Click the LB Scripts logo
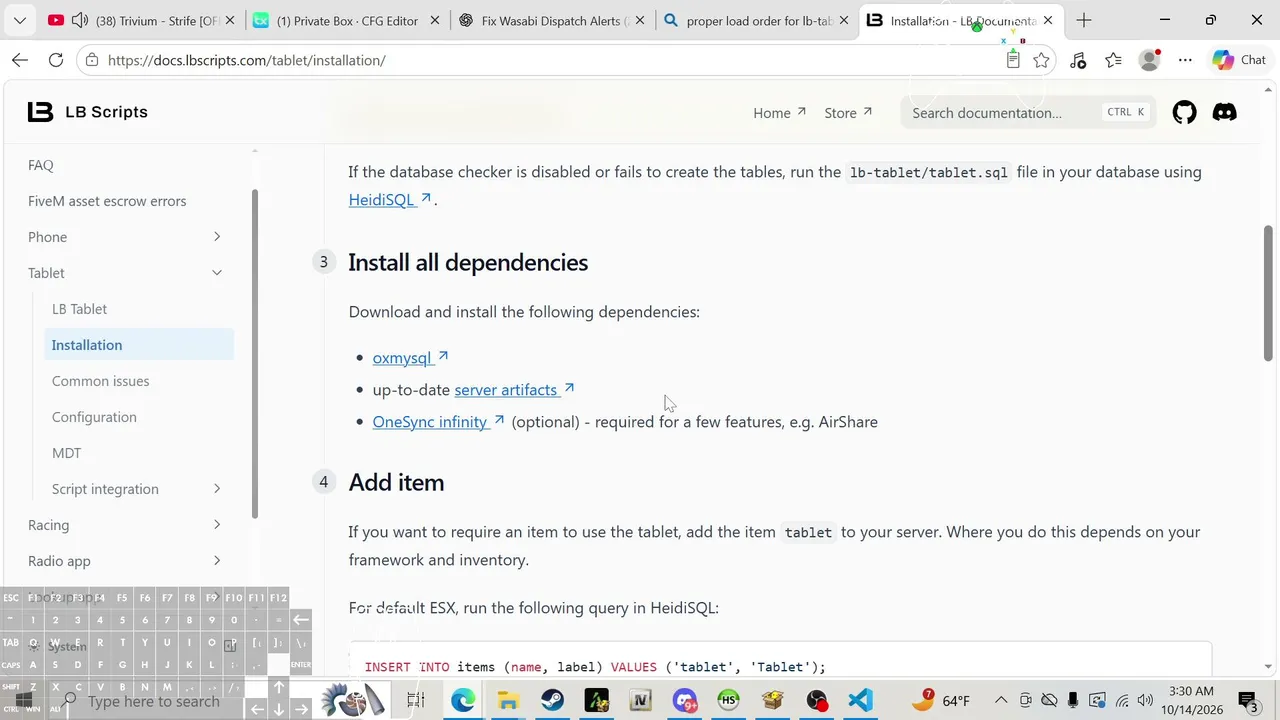The width and height of the screenshot is (1280, 720). point(88,112)
